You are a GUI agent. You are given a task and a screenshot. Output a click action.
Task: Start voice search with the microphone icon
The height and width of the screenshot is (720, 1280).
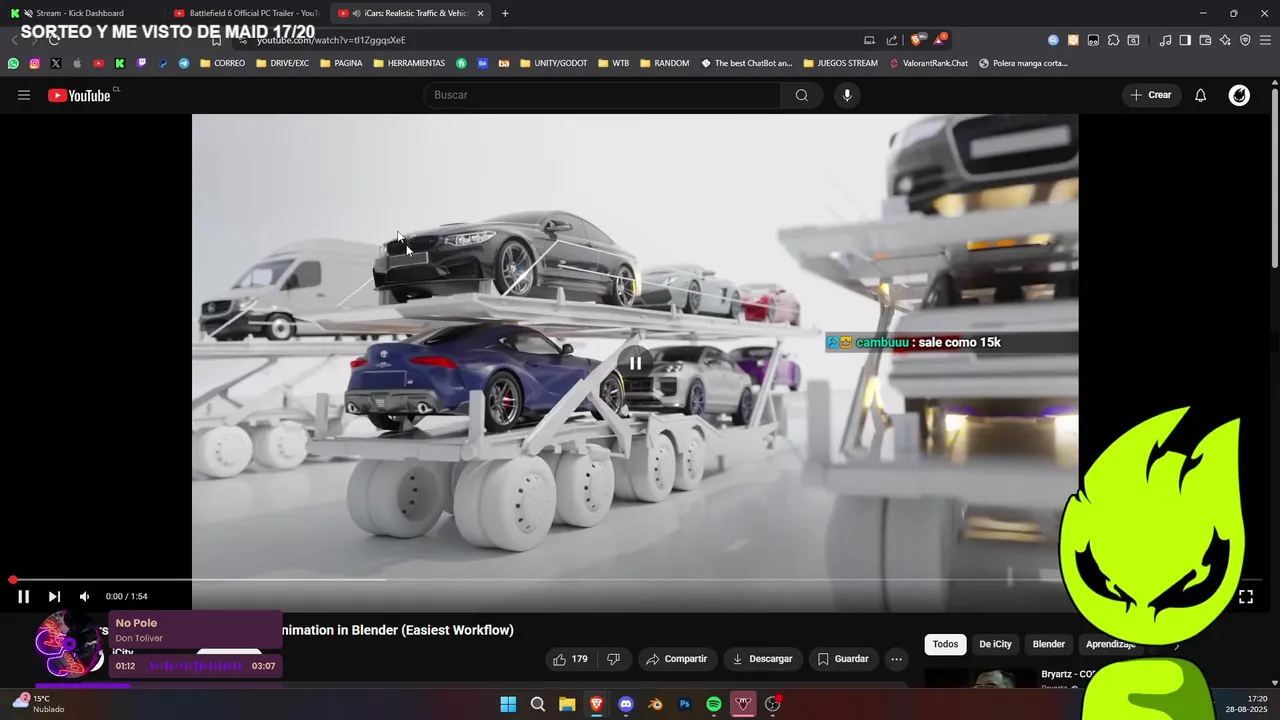(847, 95)
